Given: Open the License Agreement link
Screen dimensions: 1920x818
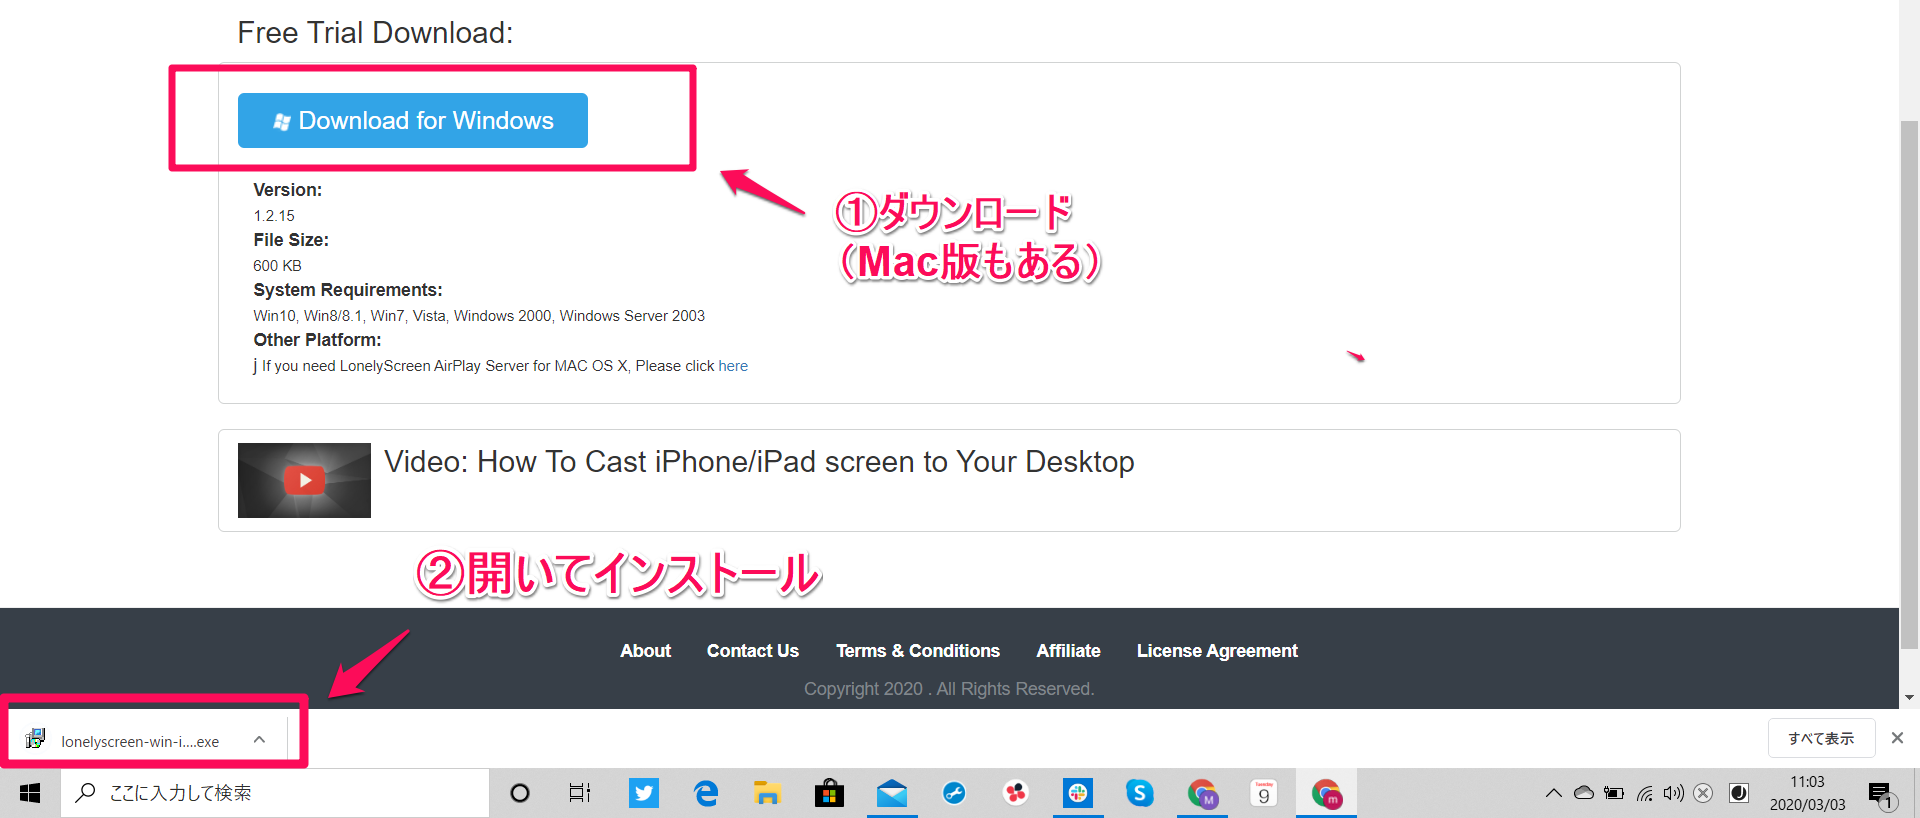Looking at the screenshot, I should (x=1217, y=651).
